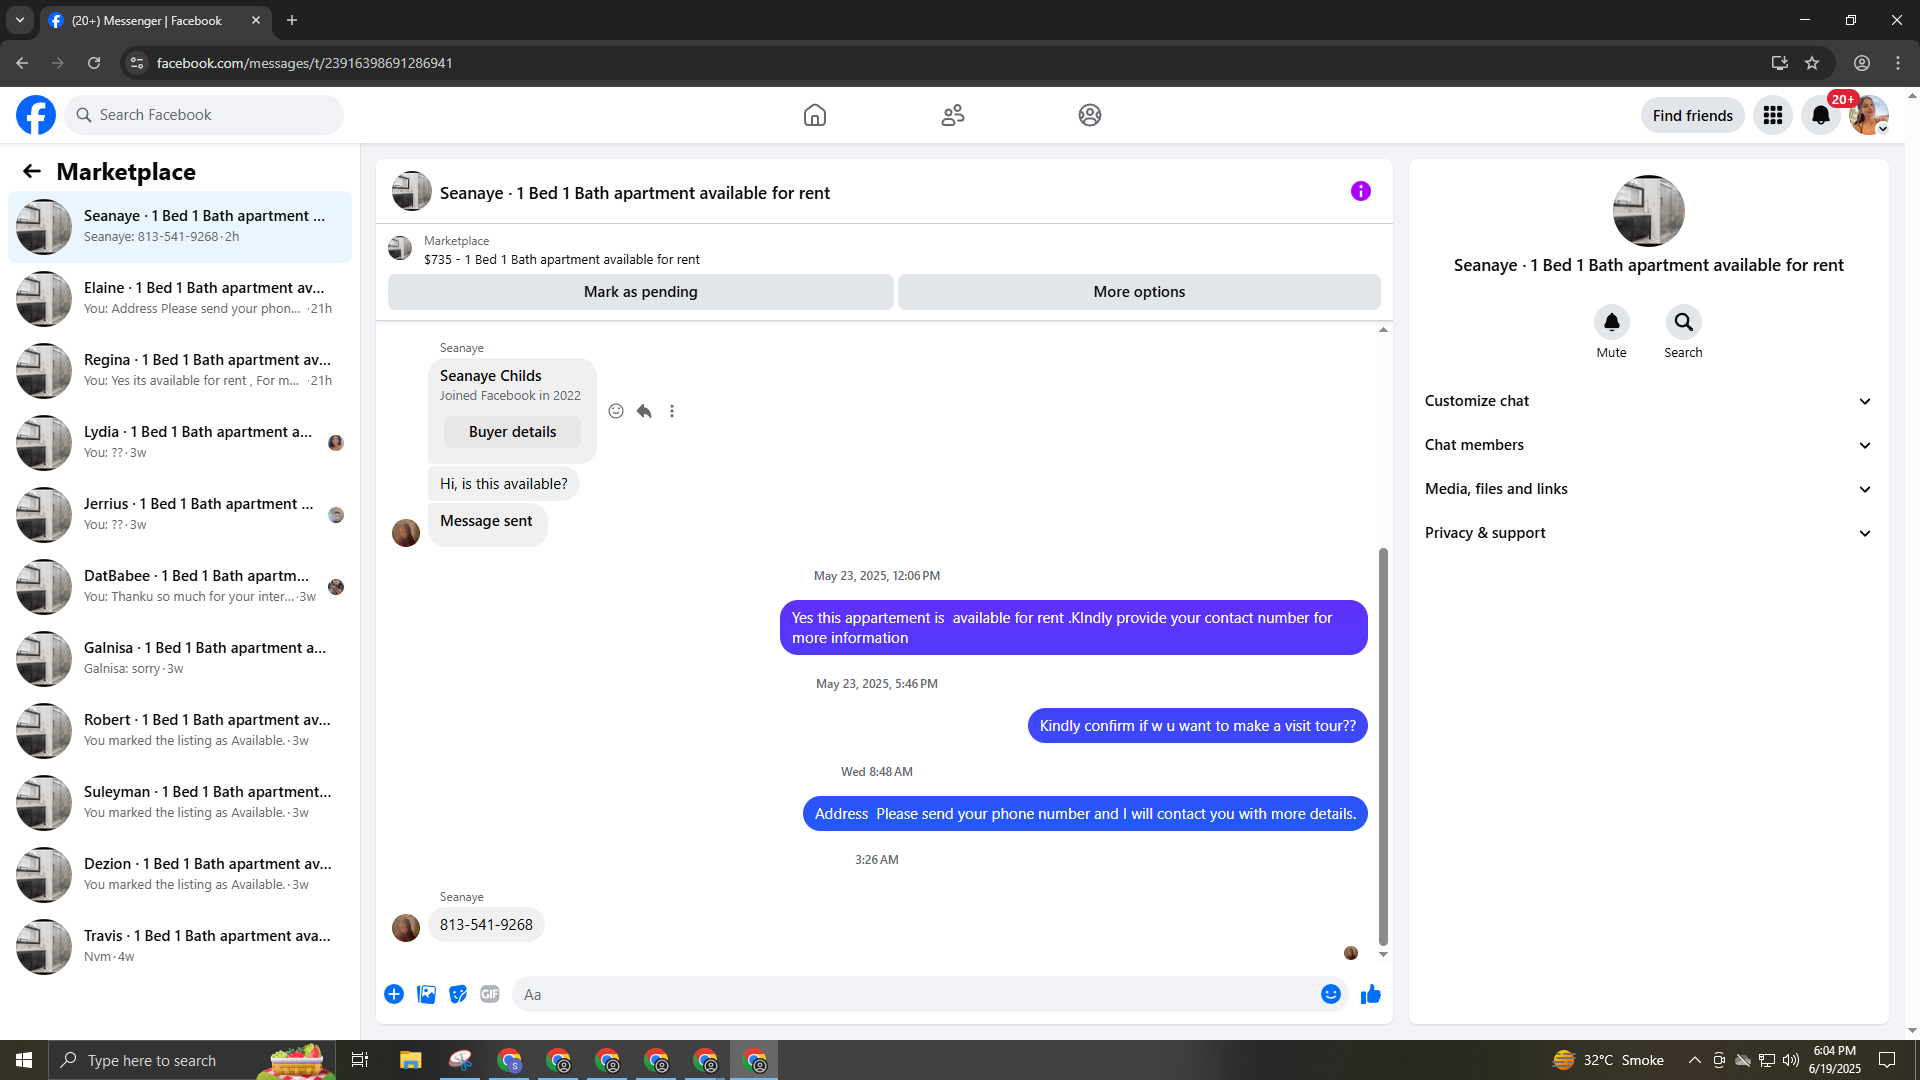Image resolution: width=1920 pixels, height=1080 pixels.
Task: Open the Travis apartment conversation
Action: tap(180, 947)
